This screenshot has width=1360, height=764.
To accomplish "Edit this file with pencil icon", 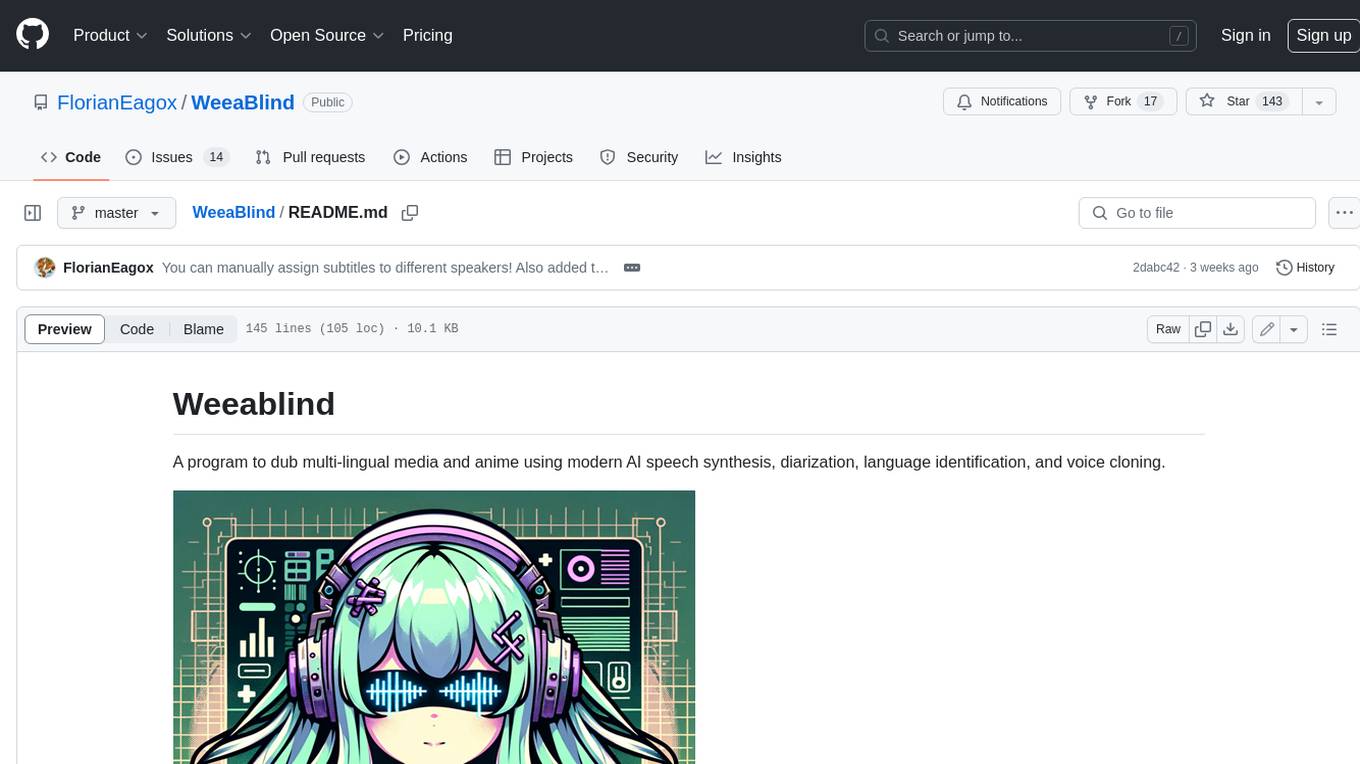I will pyautogui.click(x=1267, y=329).
